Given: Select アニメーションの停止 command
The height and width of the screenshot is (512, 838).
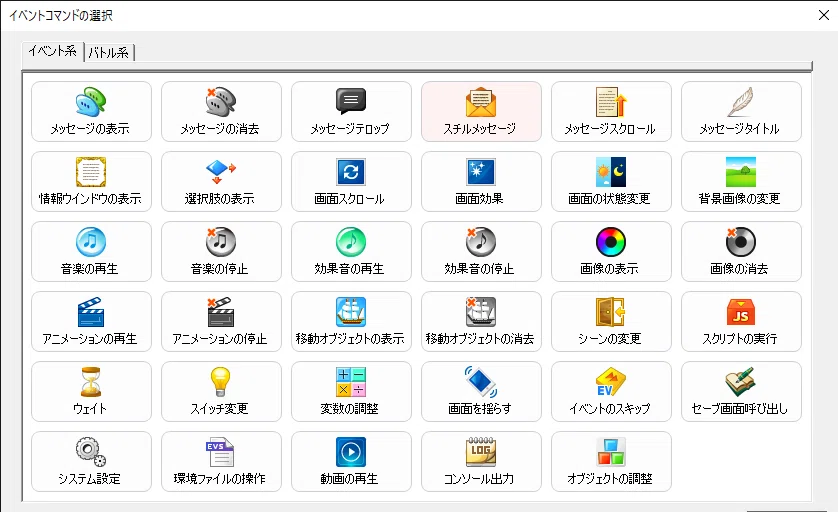Looking at the screenshot, I should pos(221,322).
